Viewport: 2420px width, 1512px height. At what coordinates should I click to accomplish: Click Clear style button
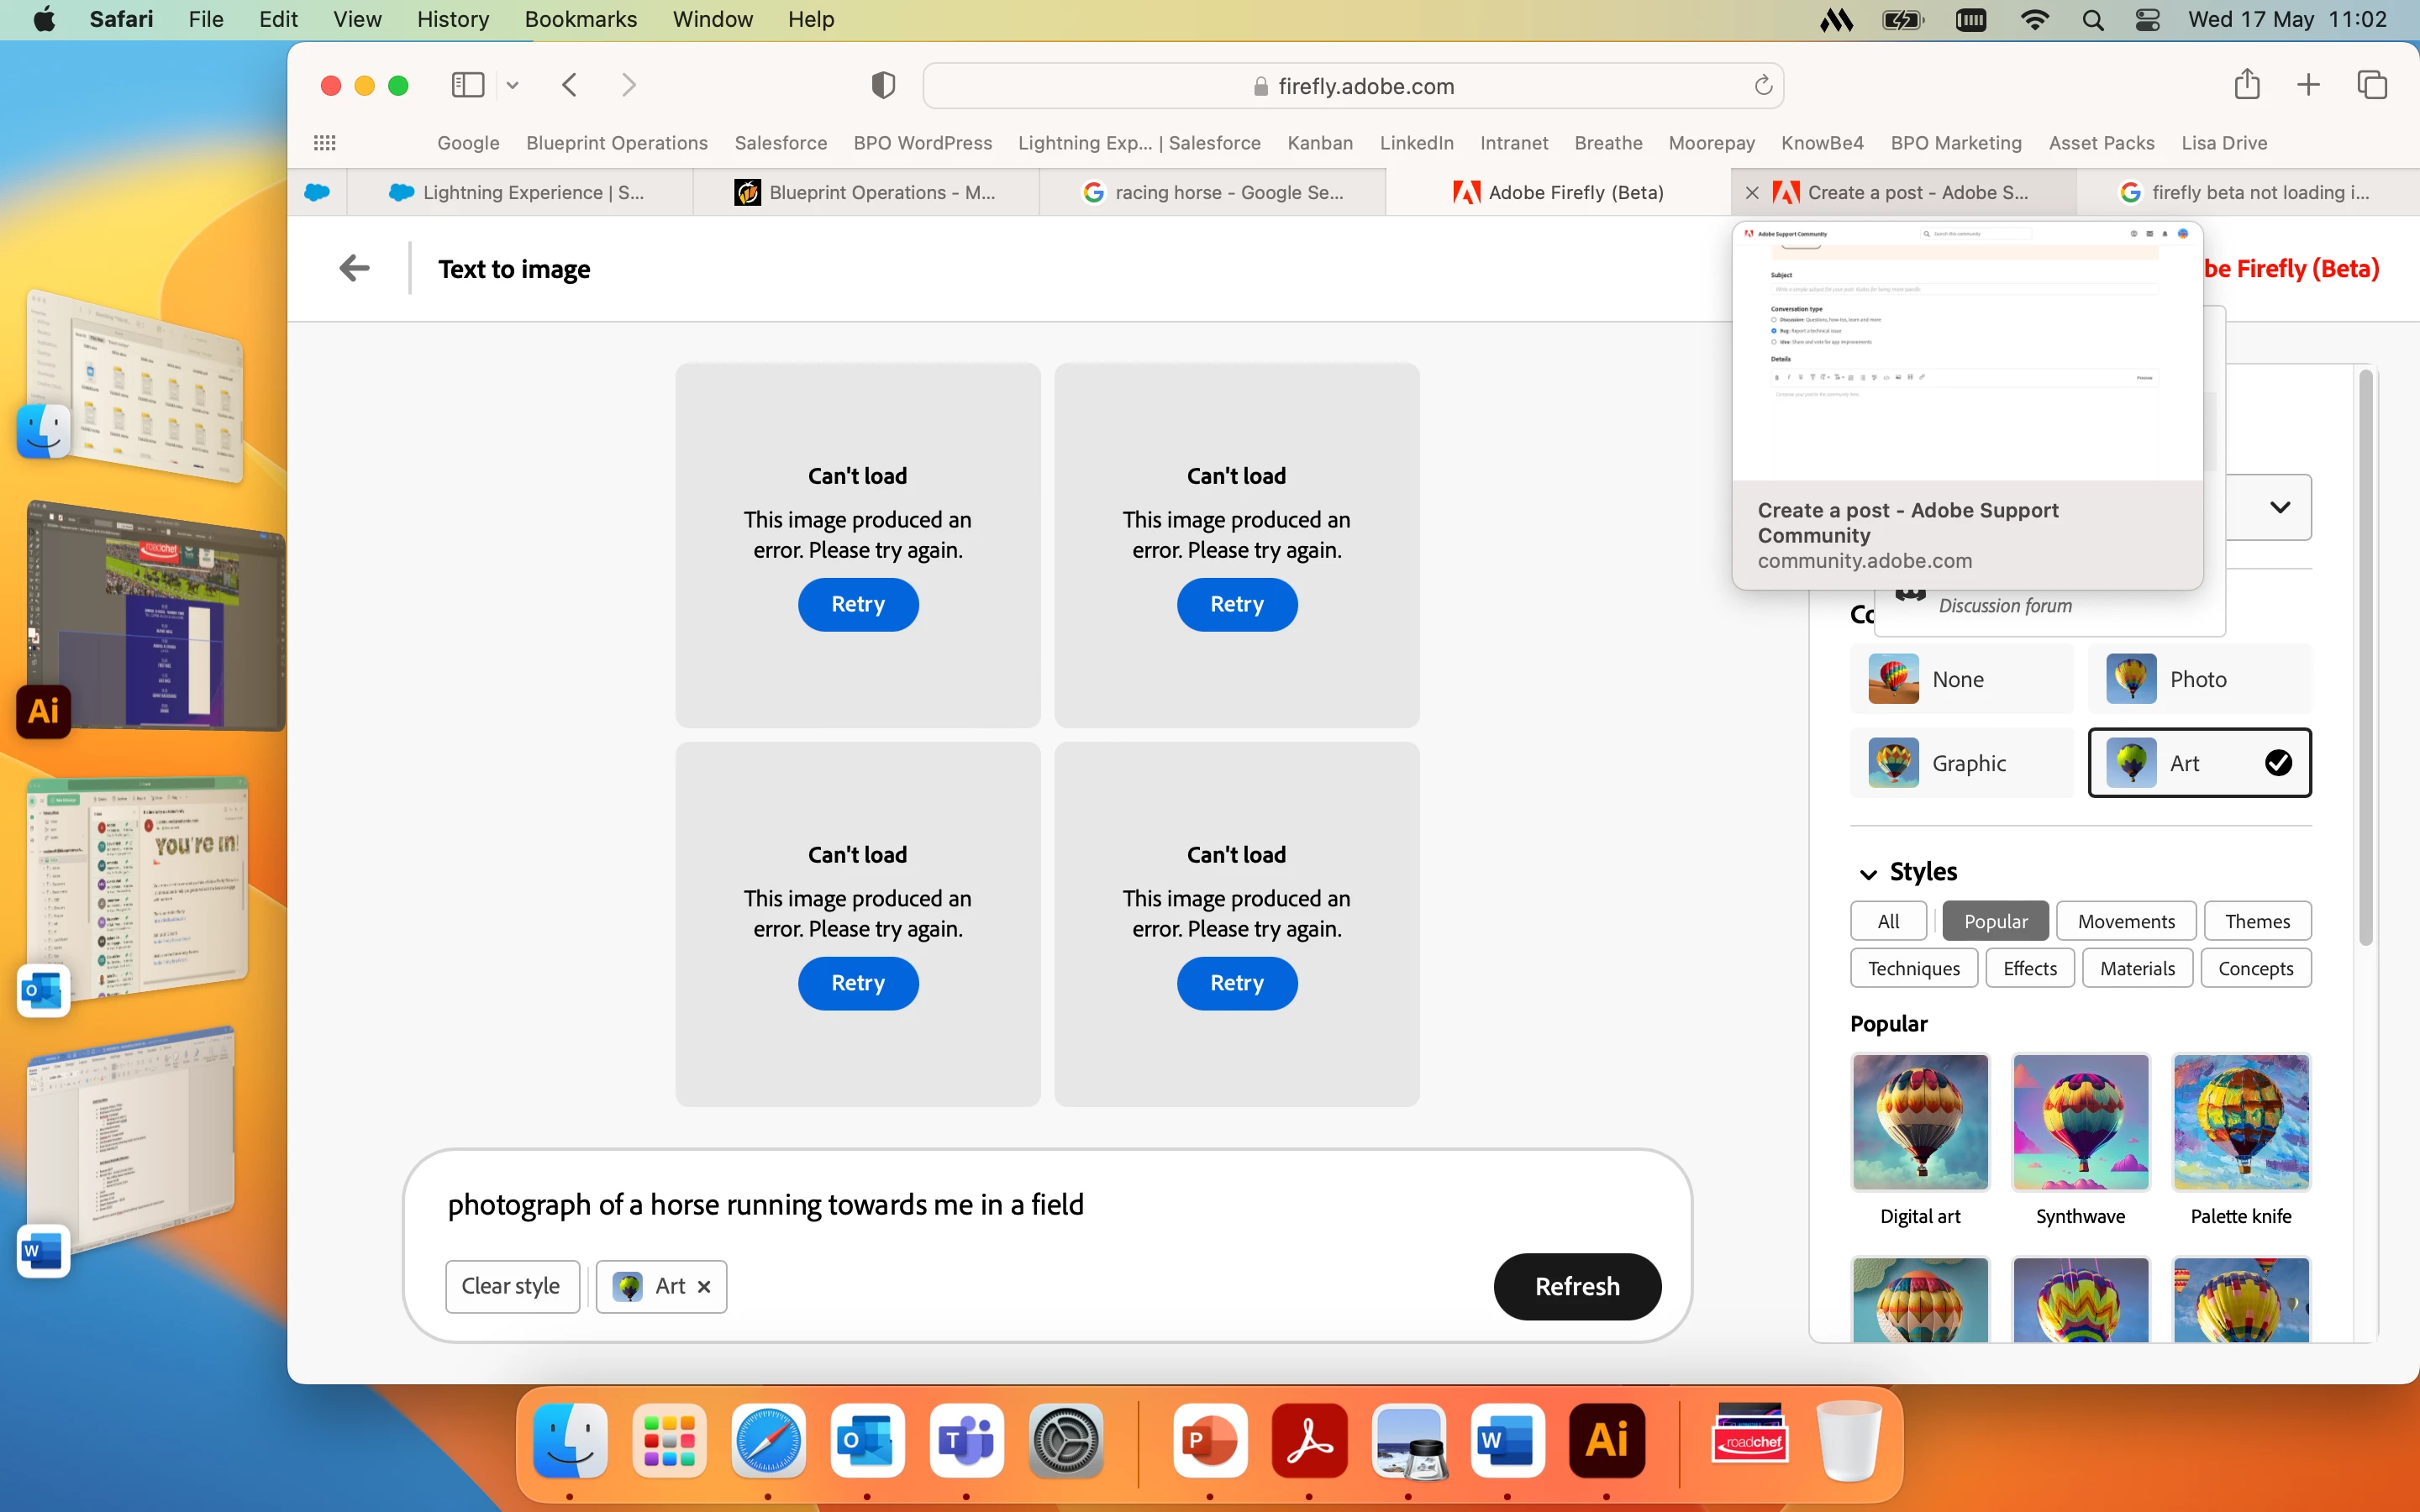click(x=511, y=1286)
